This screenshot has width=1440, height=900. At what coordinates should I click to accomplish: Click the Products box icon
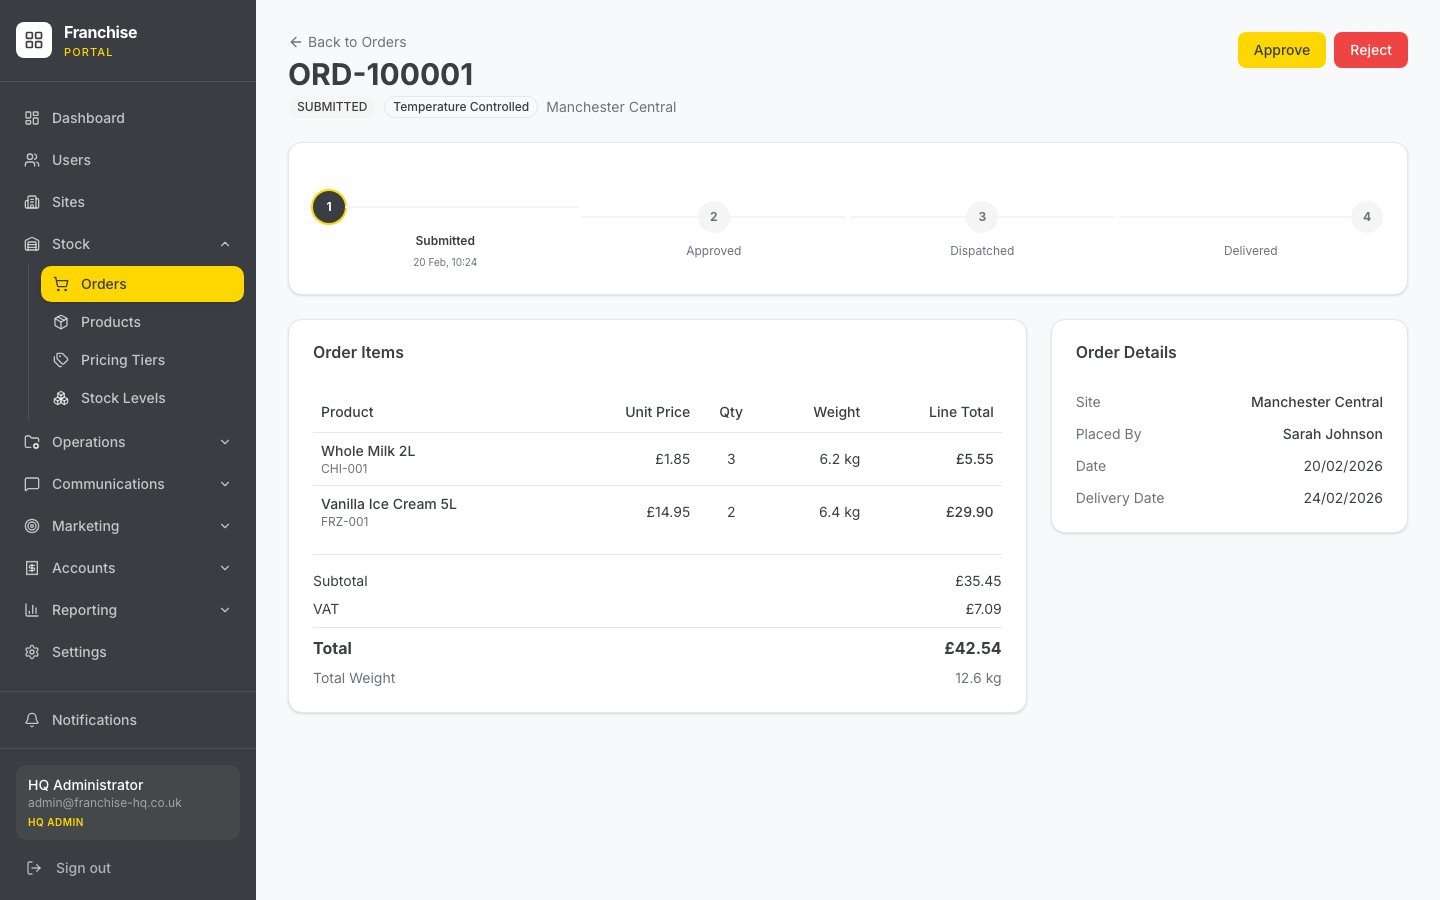coord(61,322)
